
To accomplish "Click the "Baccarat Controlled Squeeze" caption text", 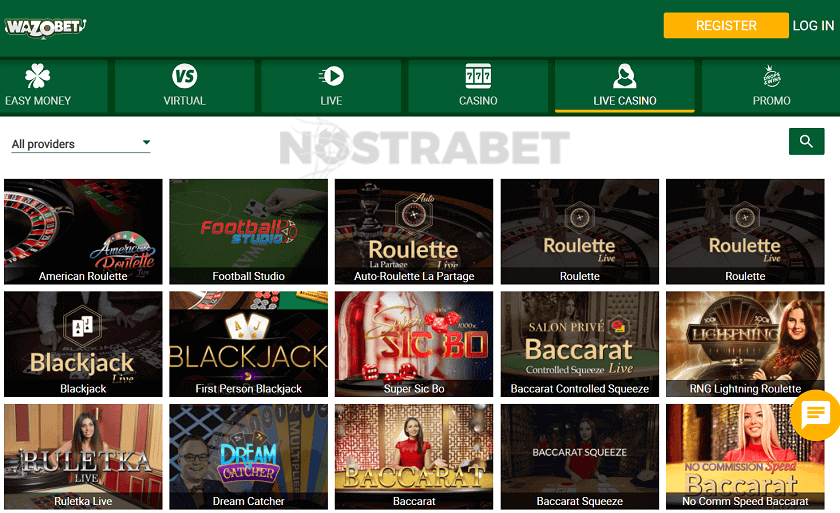I will (x=580, y=389).
